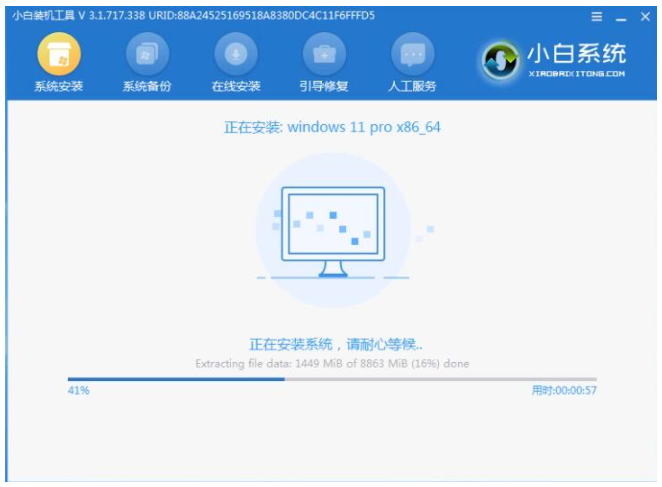This screenshot has height=487, width=662.
Task: Open the hamburger menu in title bar
Action: pyautogui.click(x=597, y=16)
